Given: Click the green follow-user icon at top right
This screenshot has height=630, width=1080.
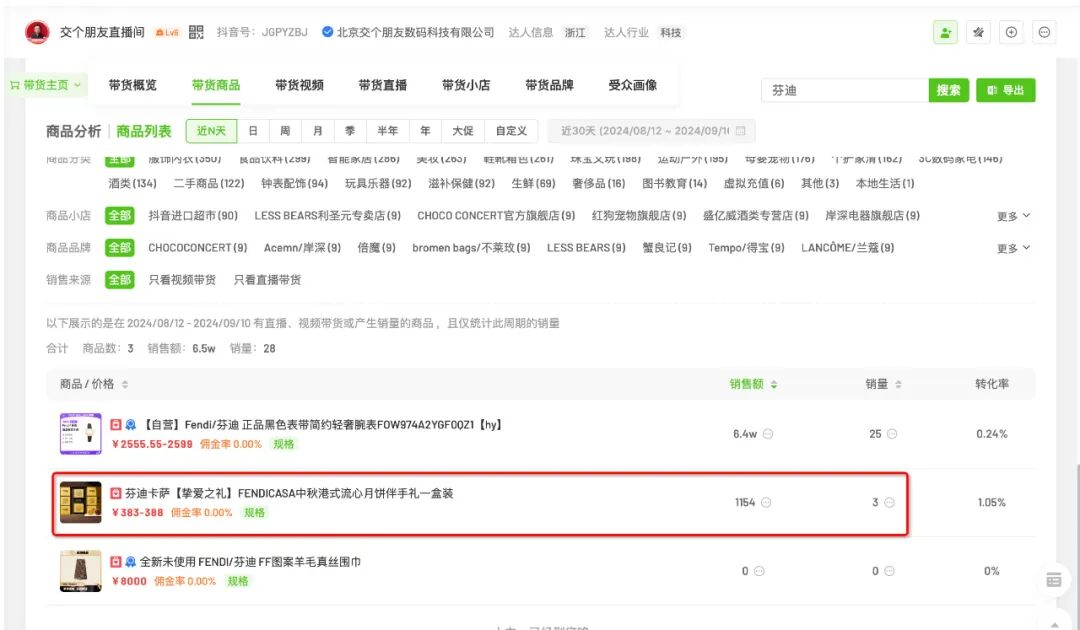Looking at the screenshot, I should tap(945, 32).
